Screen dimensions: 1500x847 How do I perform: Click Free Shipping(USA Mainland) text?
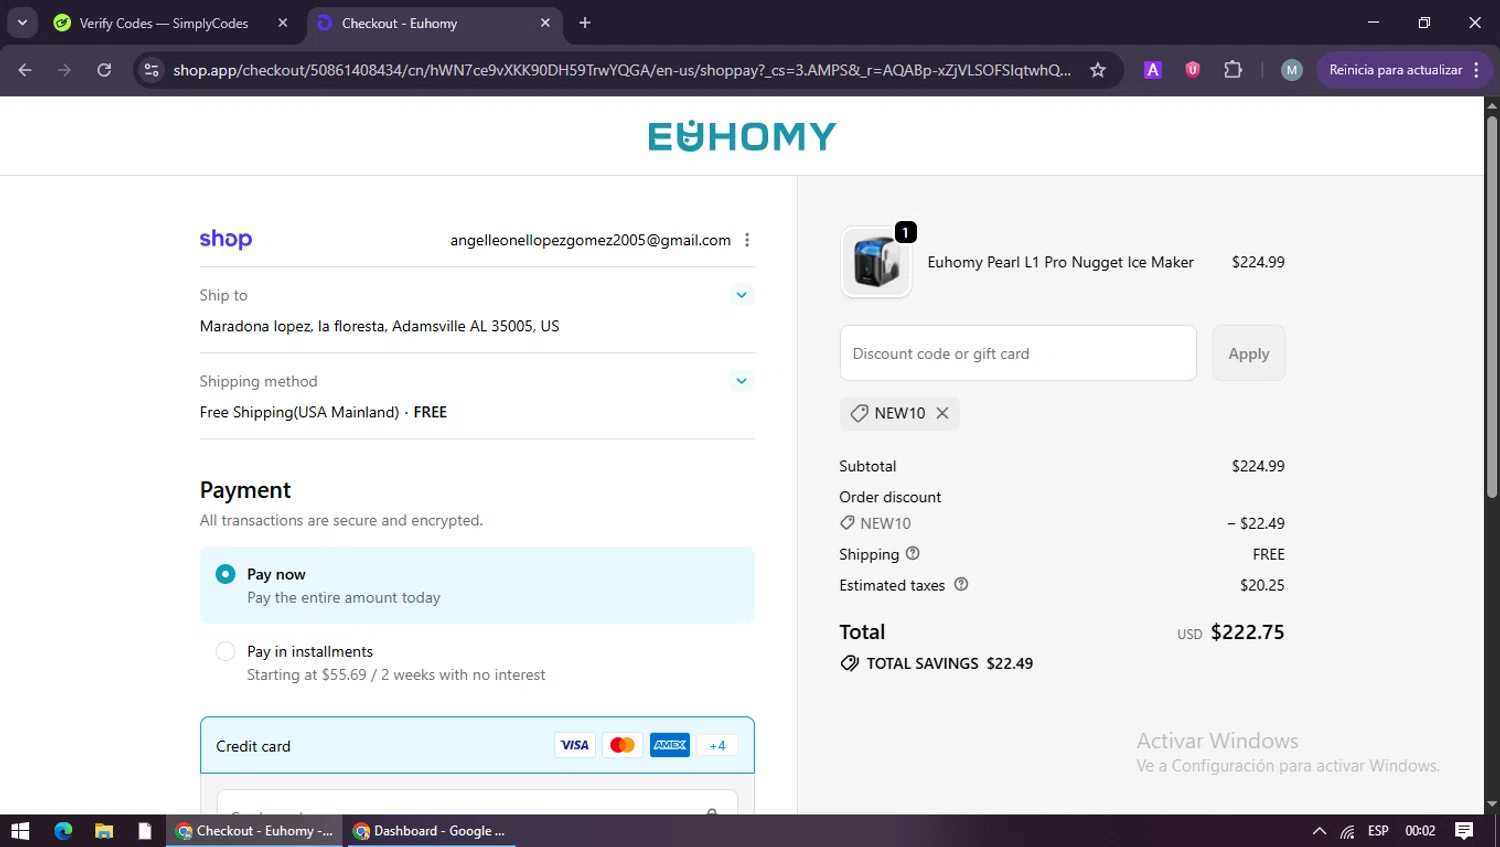299,412
